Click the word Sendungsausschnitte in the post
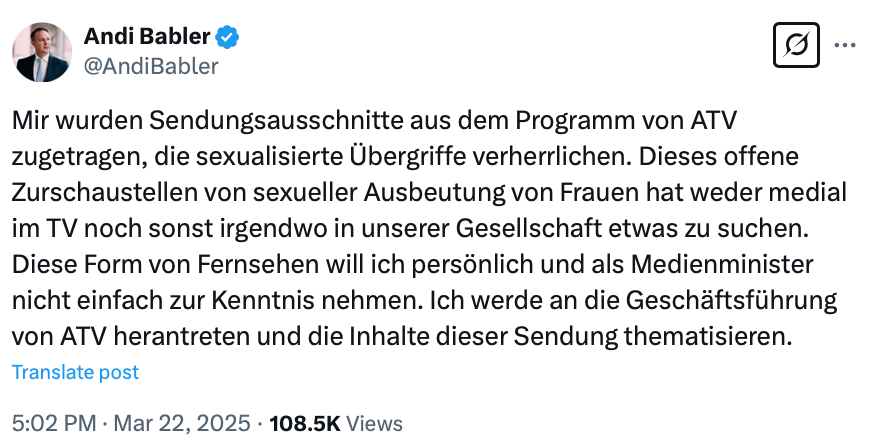The height and width of the screenshot is (446, 880). tap(276, 120)
